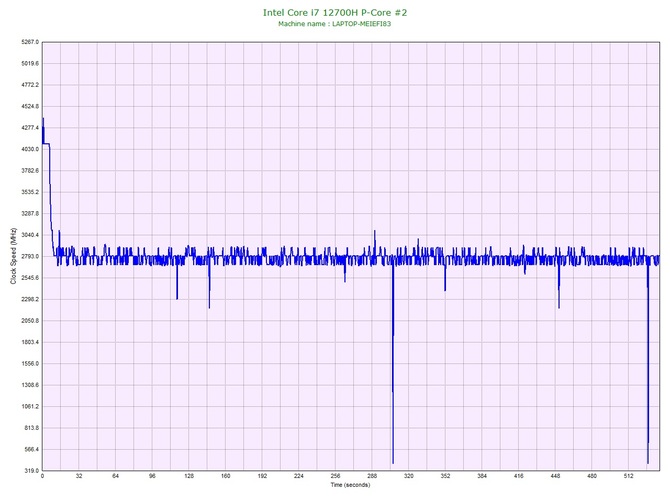Select the Y-axis value 319.0
Screen dimensions: 670x502
[32, 471]
